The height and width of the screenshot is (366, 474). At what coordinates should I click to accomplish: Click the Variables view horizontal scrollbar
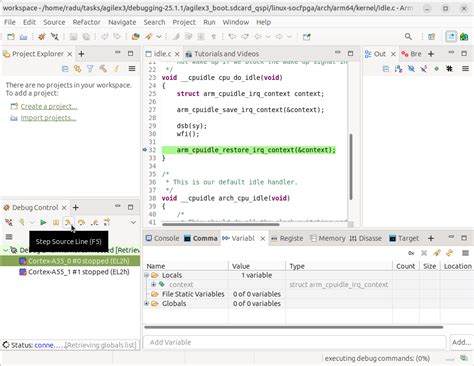tap(294, 327)
